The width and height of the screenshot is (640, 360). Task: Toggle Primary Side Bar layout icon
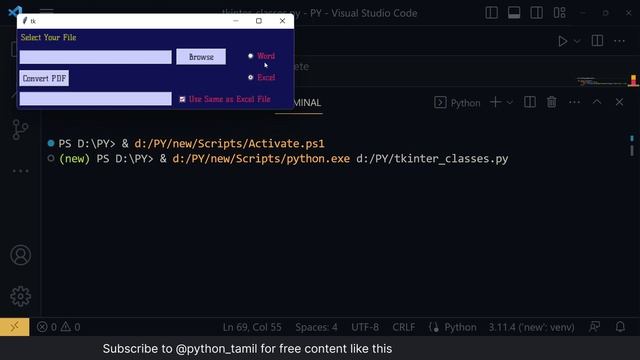point(491,13)
